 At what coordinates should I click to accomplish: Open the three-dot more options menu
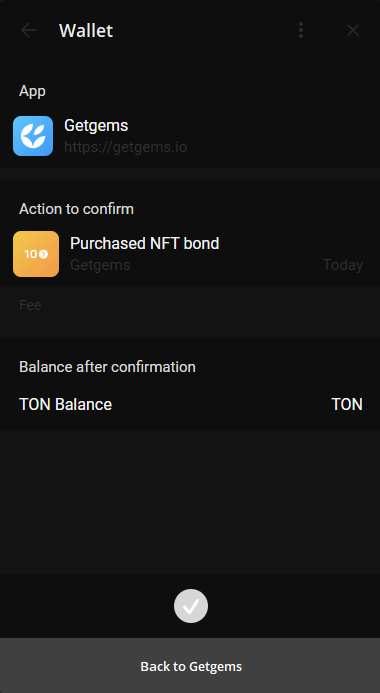coord(301,30)
